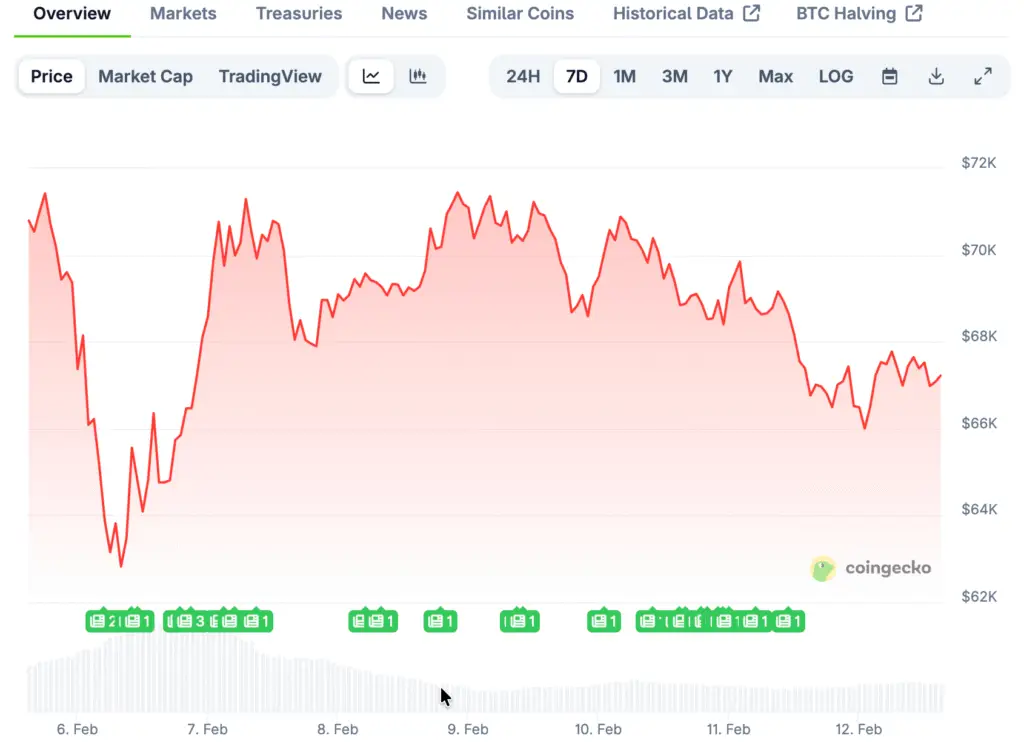
Task: Go to the Treasuries tab
Action: pos(299,14)
